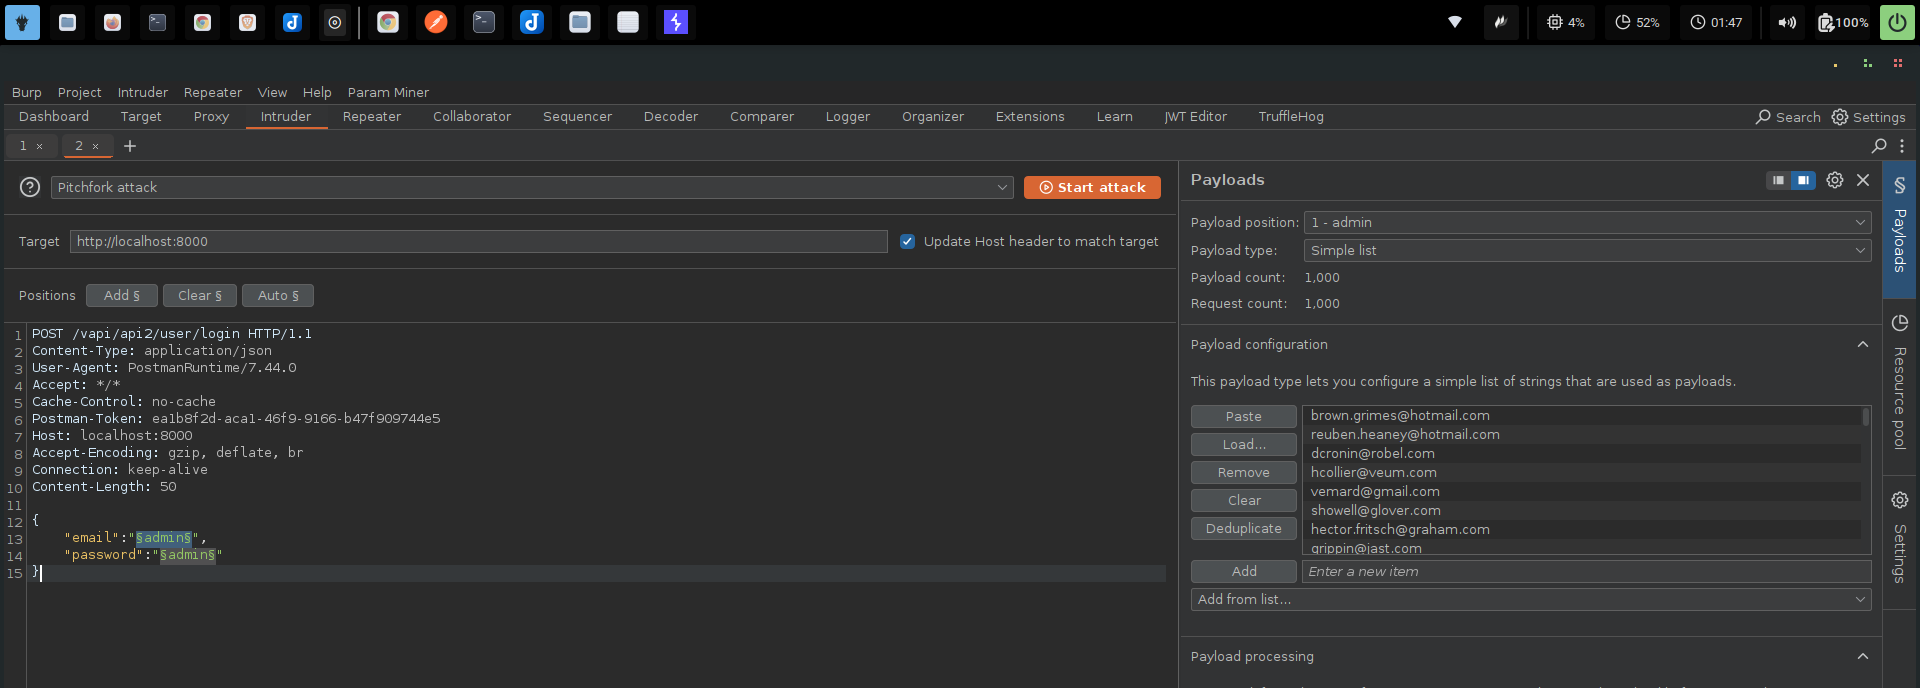Viewport: 1920px width, 688px height.
Task: Open the Burp menu
Action: pyautogui.click(x=27, y=92)
